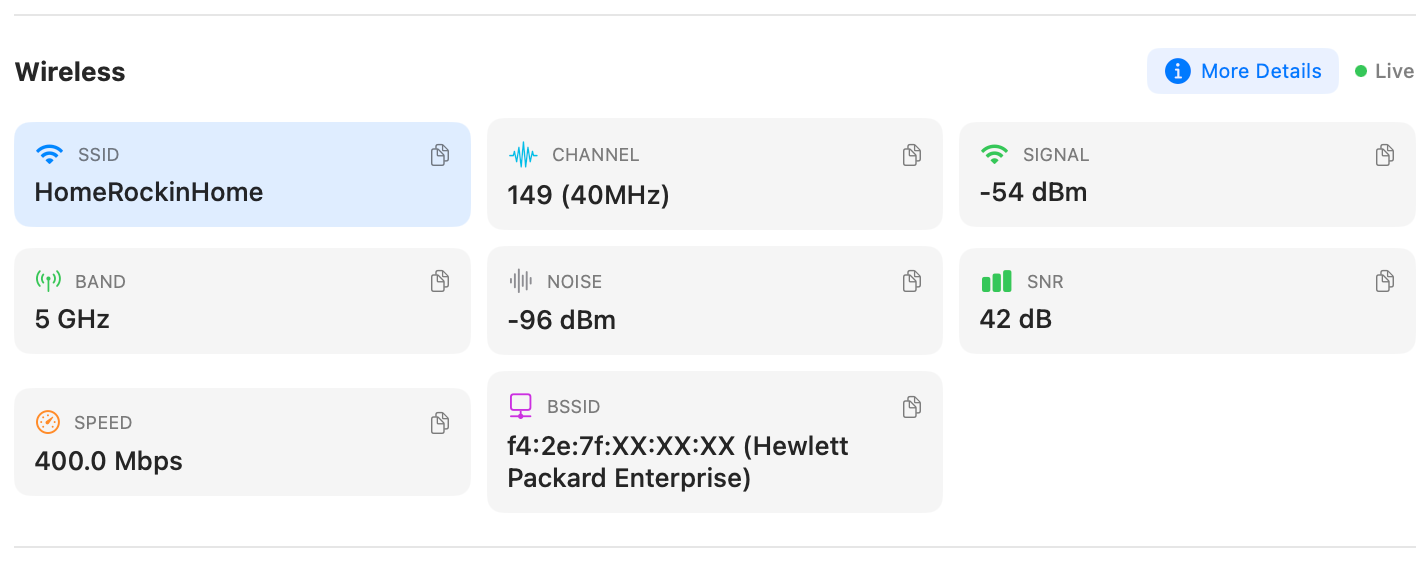Click the orange speedometer icon
Screen dimensions: 1428x568
point(48,422)
